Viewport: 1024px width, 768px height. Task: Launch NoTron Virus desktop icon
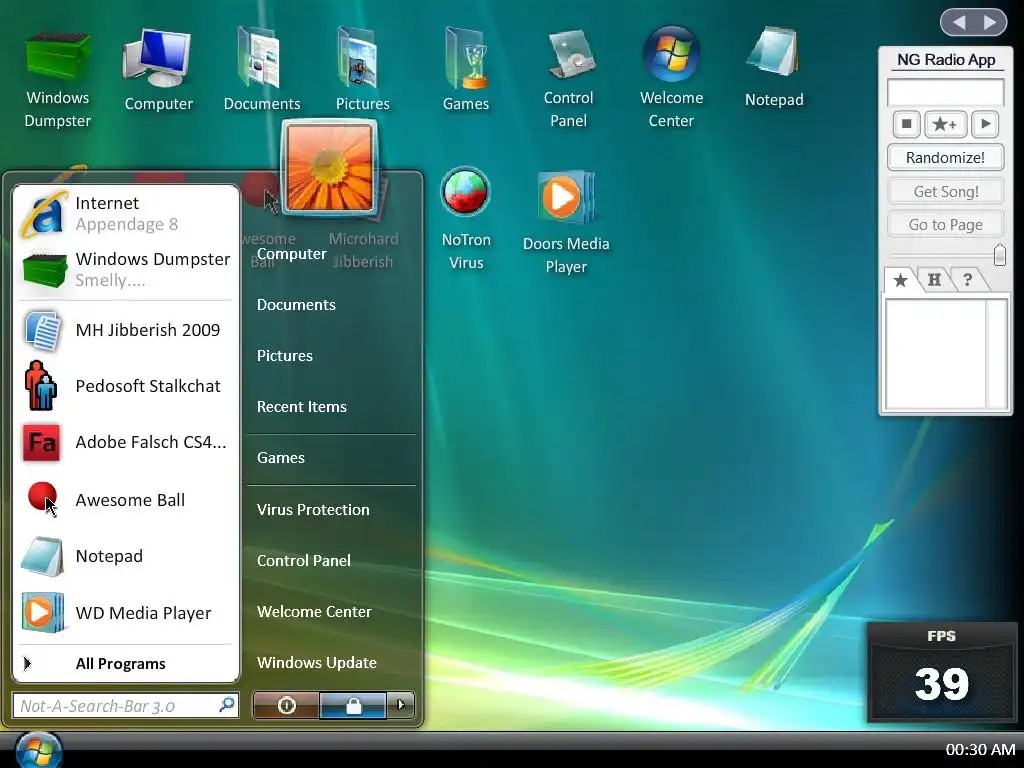point(466,219)
